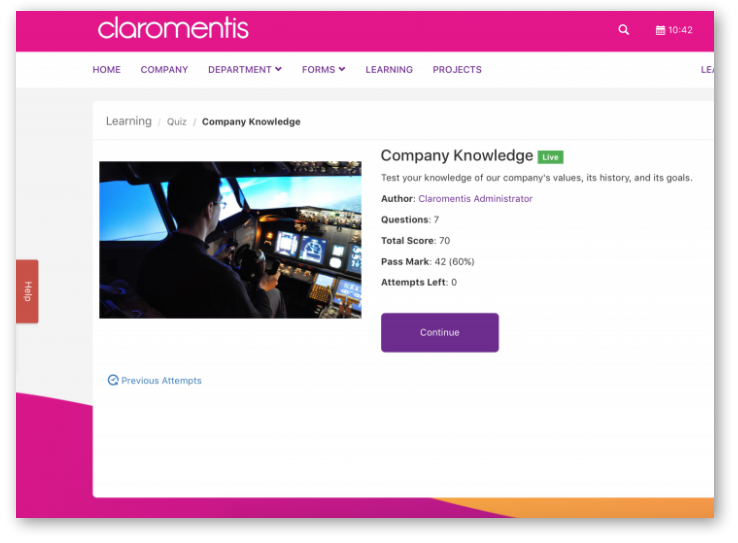
Task: Click the calendar icon beside 10:42
Action: (660, 30)
